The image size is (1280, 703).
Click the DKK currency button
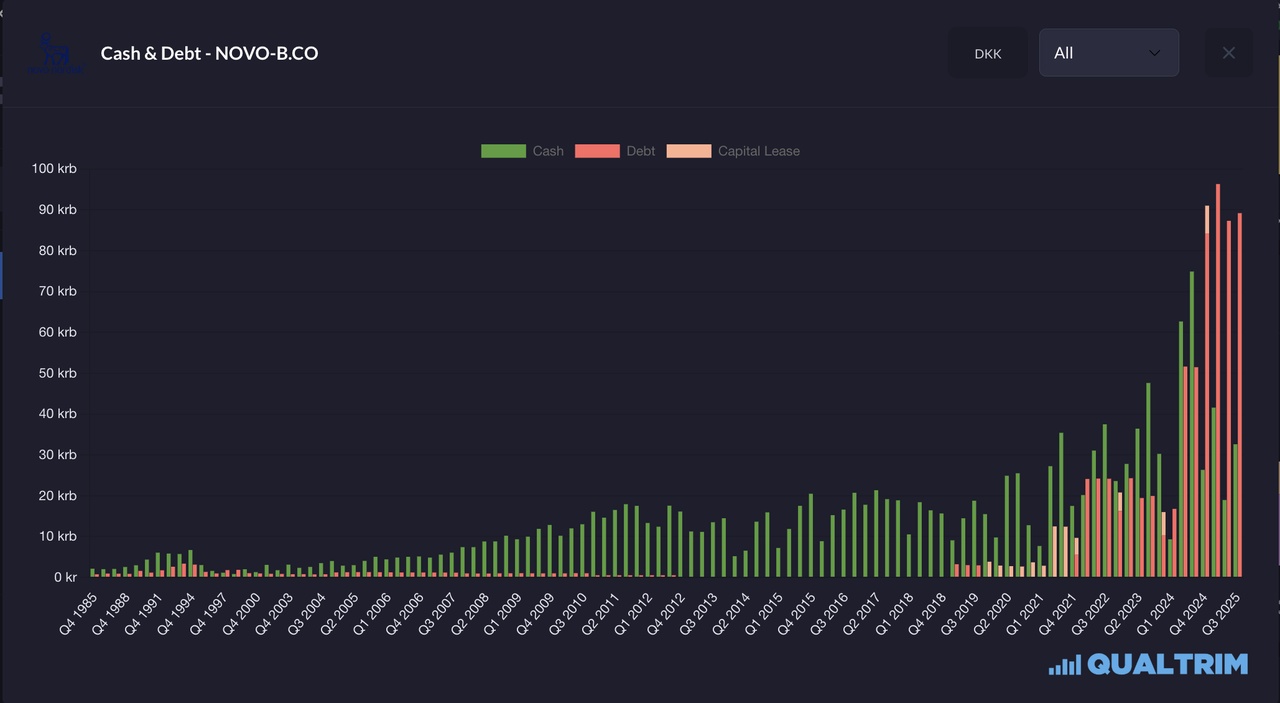(987, 54)
